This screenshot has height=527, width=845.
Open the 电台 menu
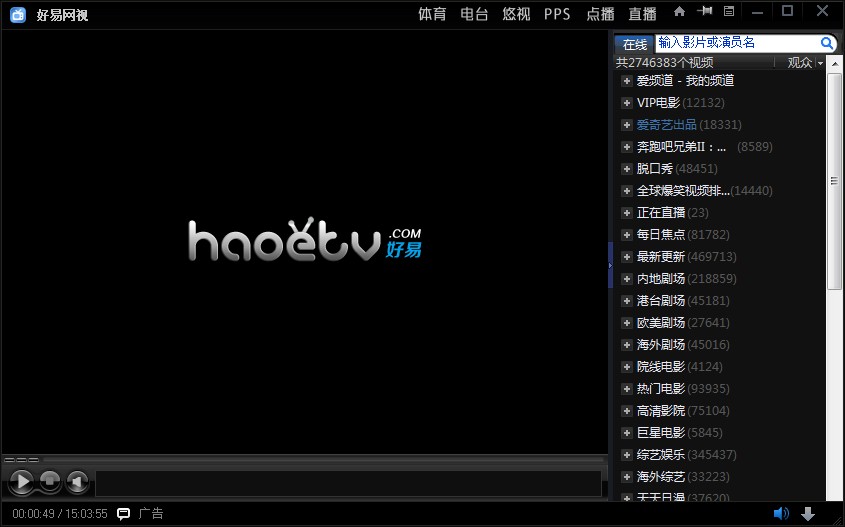[474, 14]
